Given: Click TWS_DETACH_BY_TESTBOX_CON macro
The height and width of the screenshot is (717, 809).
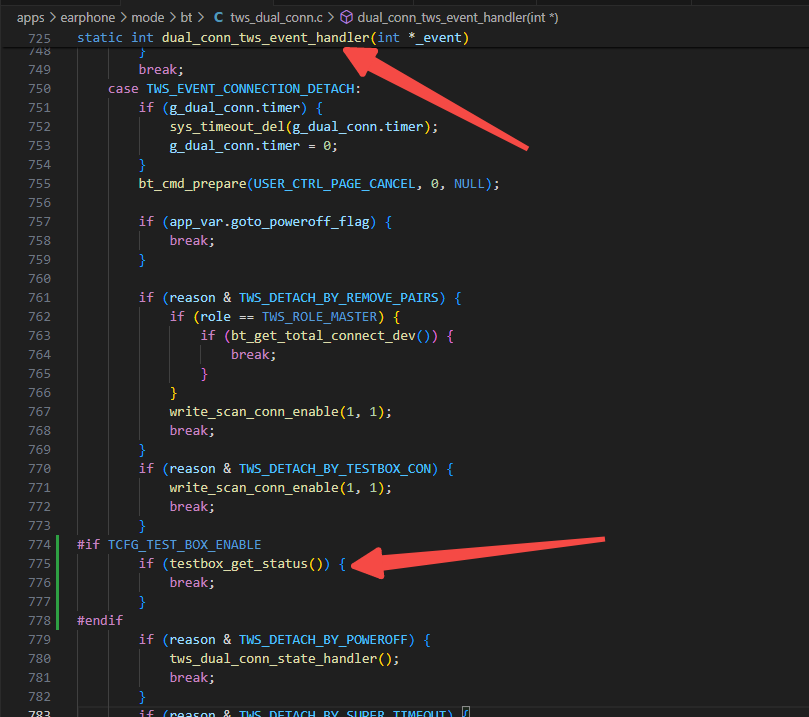Looking at the screenshot, I should pos(335,469).
